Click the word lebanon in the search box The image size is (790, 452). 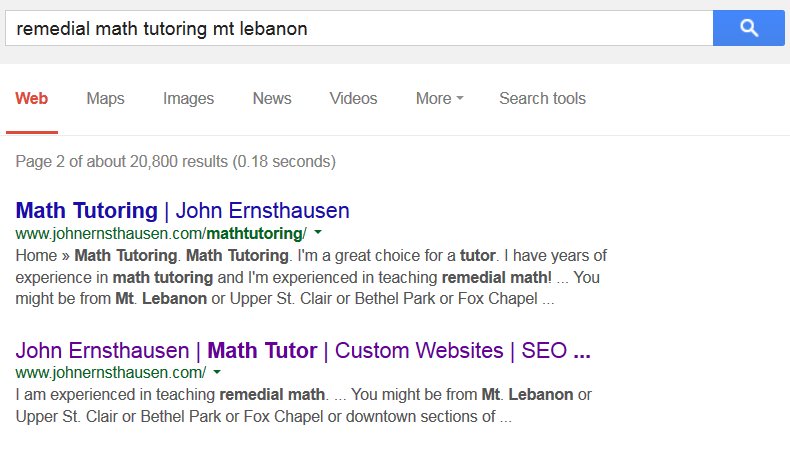click(273, 29)
